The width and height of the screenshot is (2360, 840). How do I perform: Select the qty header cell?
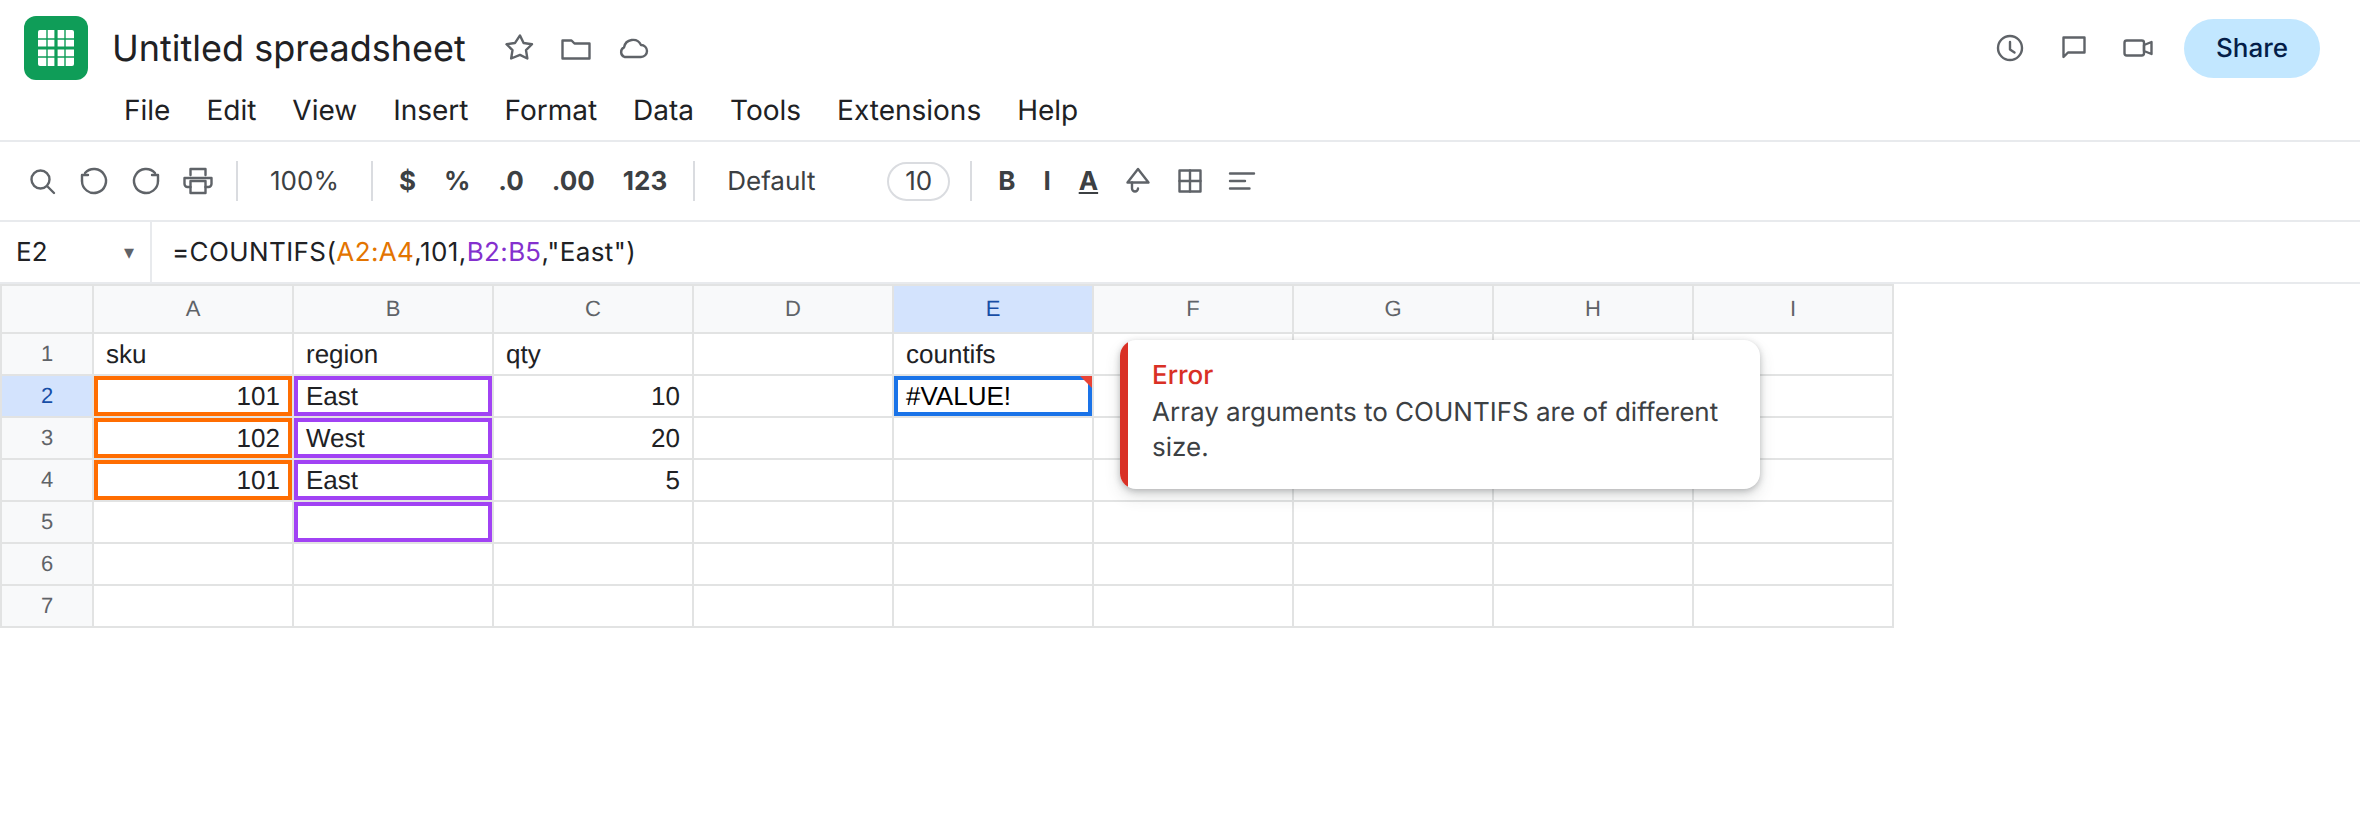point(593,354)
